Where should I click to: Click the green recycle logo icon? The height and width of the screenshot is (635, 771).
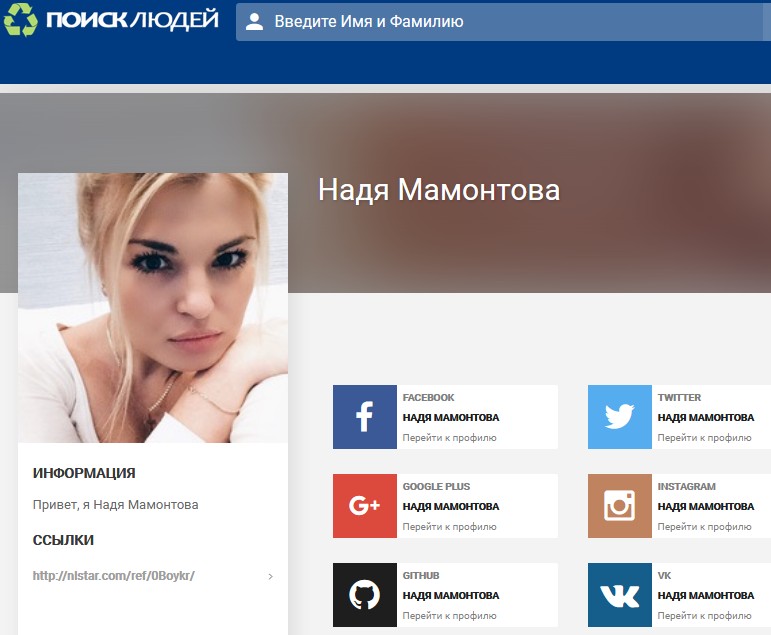pyautogui.click(x=20, y=20)
